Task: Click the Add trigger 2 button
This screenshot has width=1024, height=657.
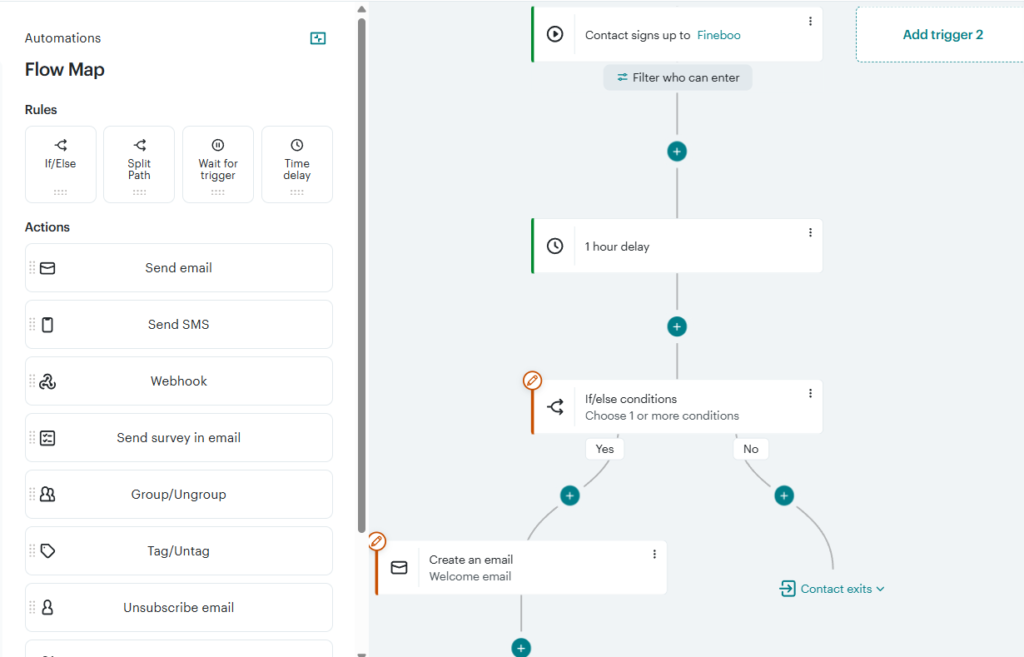Action: pos(942,34)
